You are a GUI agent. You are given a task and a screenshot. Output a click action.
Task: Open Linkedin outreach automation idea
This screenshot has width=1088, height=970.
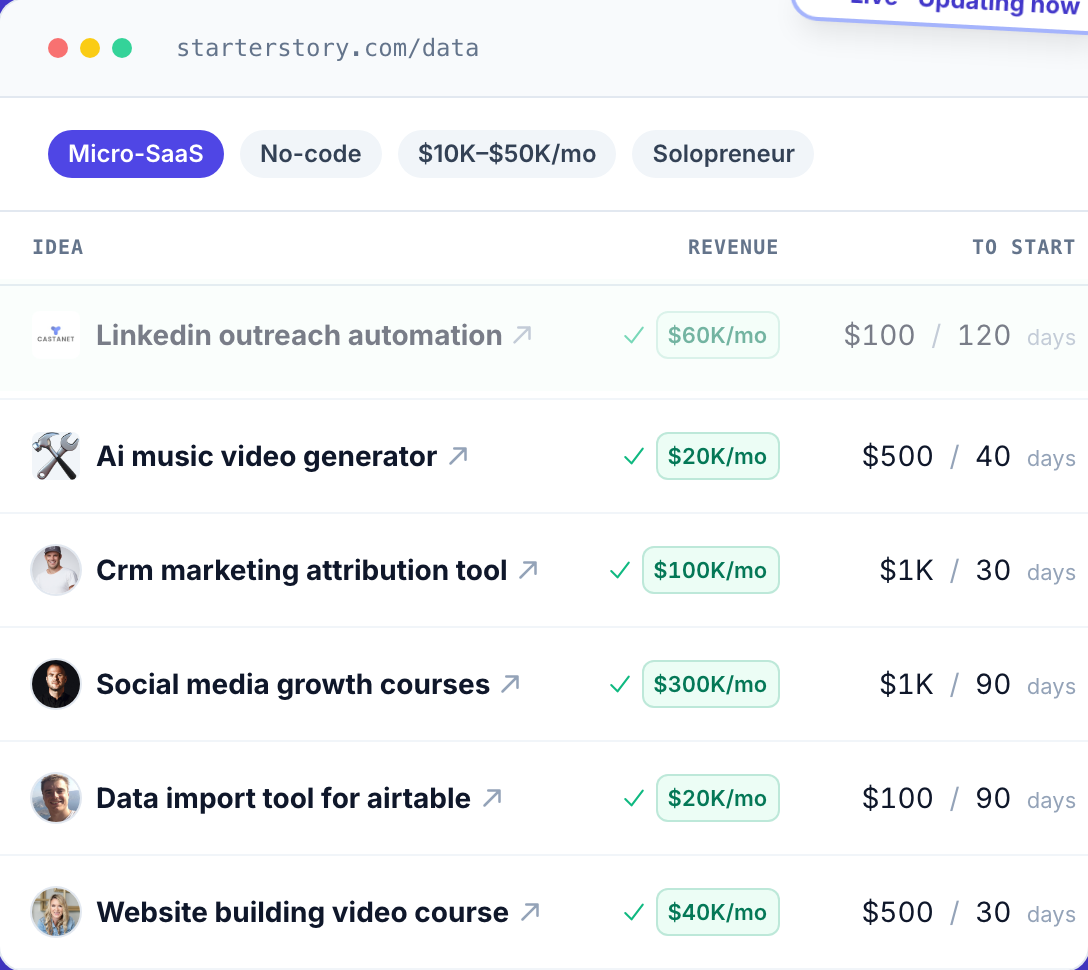click(299, 335)
